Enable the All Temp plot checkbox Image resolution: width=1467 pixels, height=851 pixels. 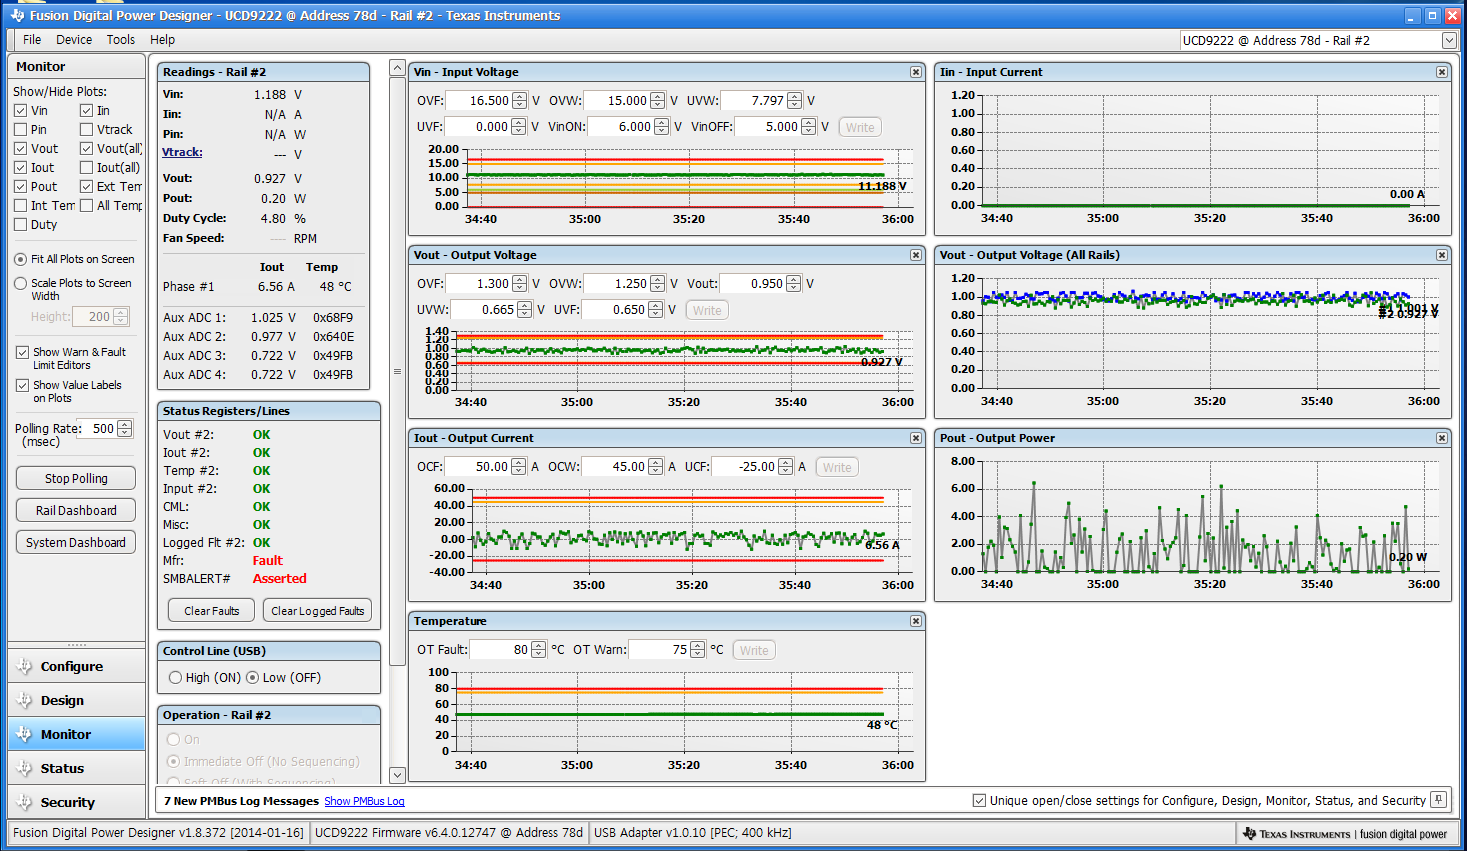tap(86, 206)
